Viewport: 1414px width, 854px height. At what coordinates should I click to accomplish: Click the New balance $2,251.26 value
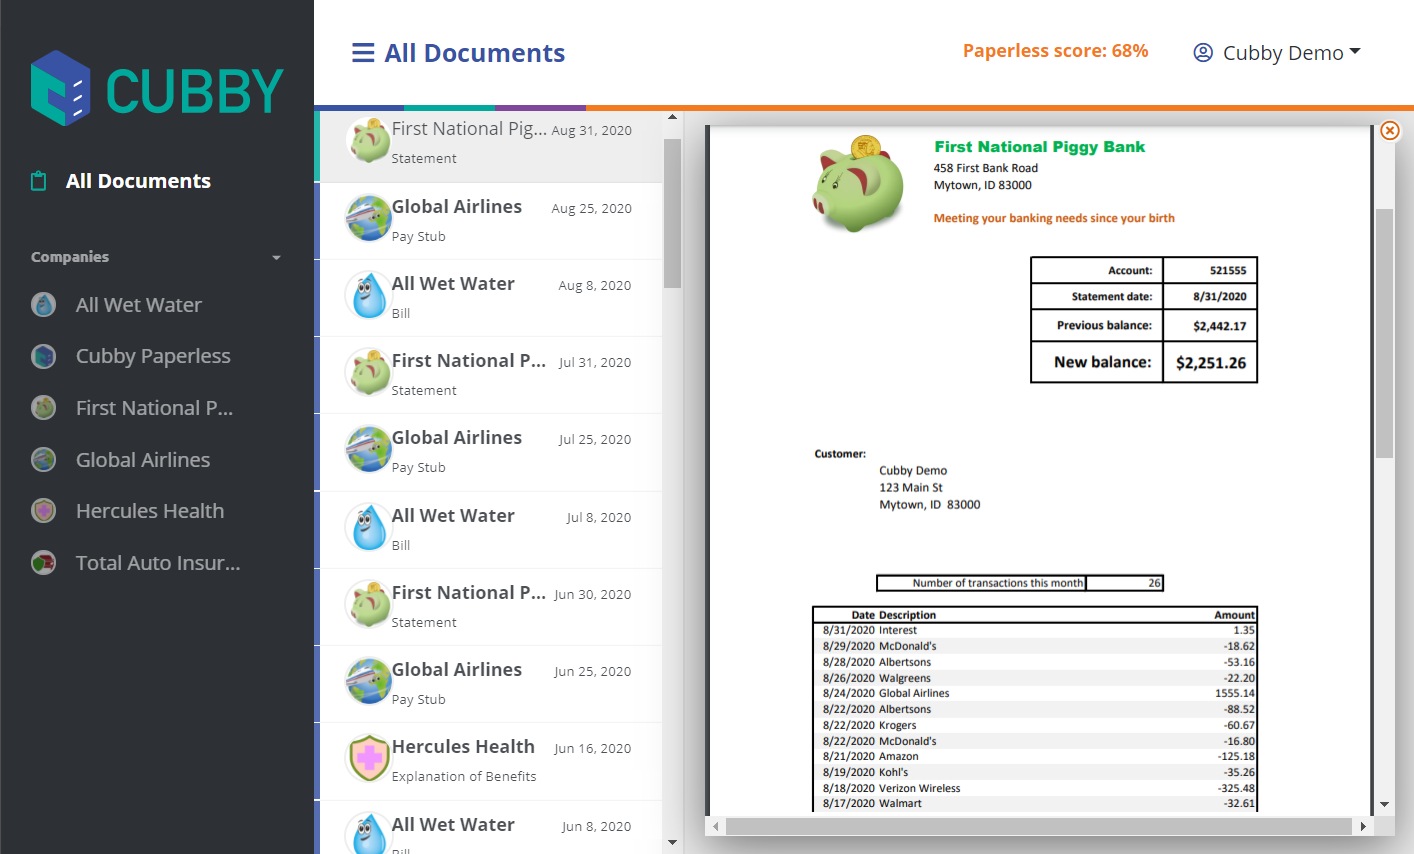pyautogui.click(x=1210, y=363)
